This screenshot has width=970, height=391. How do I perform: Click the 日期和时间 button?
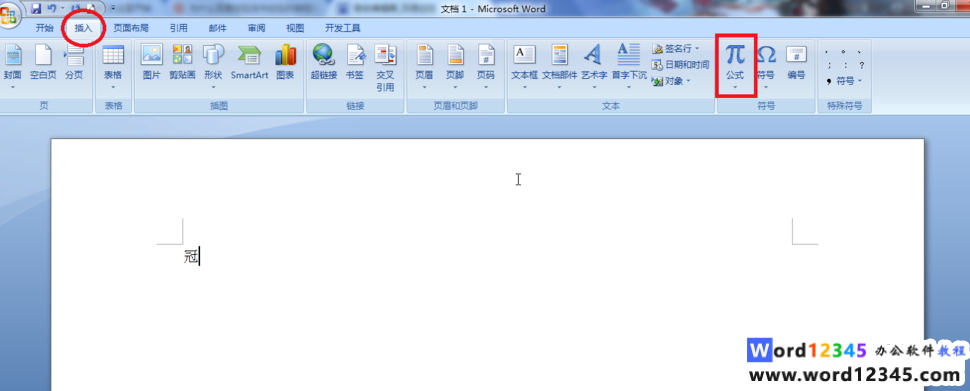(680, 65)
